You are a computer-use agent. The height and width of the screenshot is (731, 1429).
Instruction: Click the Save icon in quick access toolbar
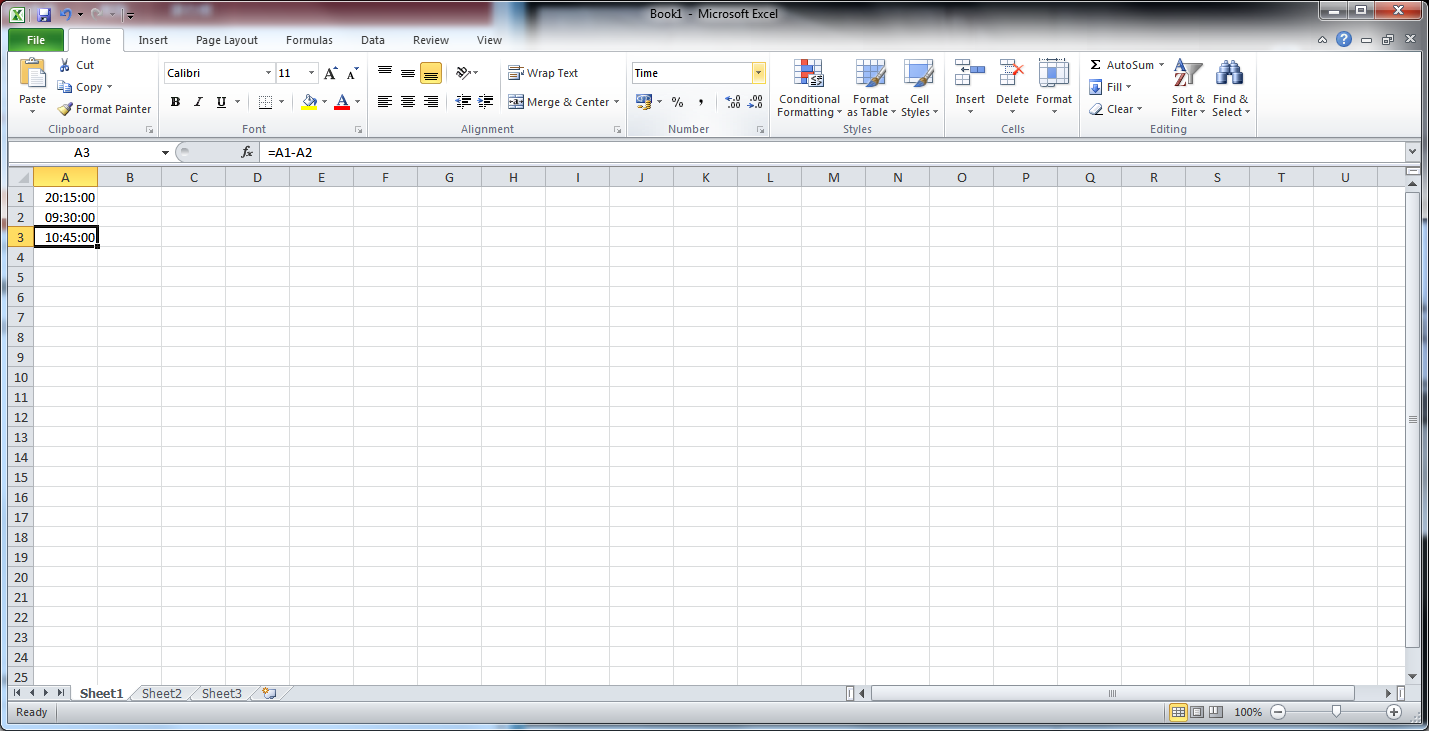[x=44, y=14]
